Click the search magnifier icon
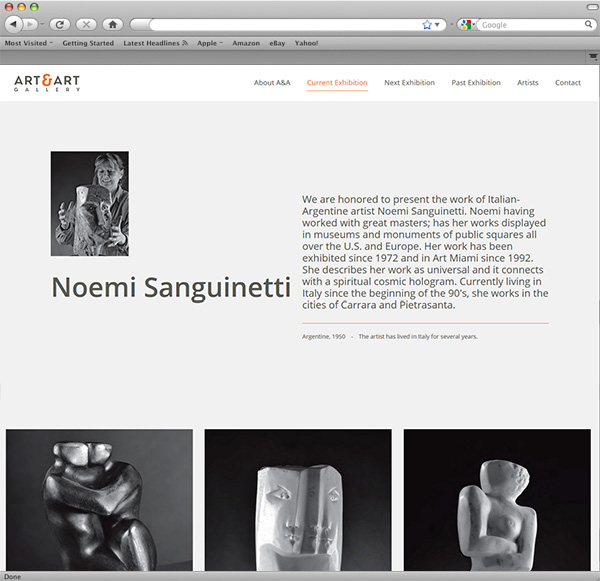600x581 pixels. click(x=588, y=24)
